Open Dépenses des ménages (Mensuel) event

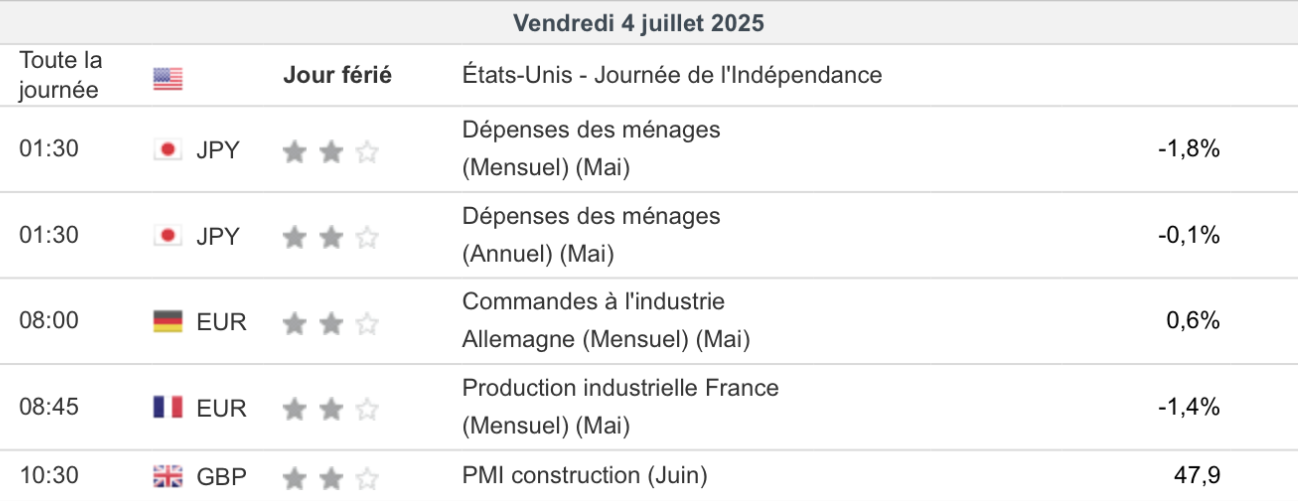pos(590,149)
